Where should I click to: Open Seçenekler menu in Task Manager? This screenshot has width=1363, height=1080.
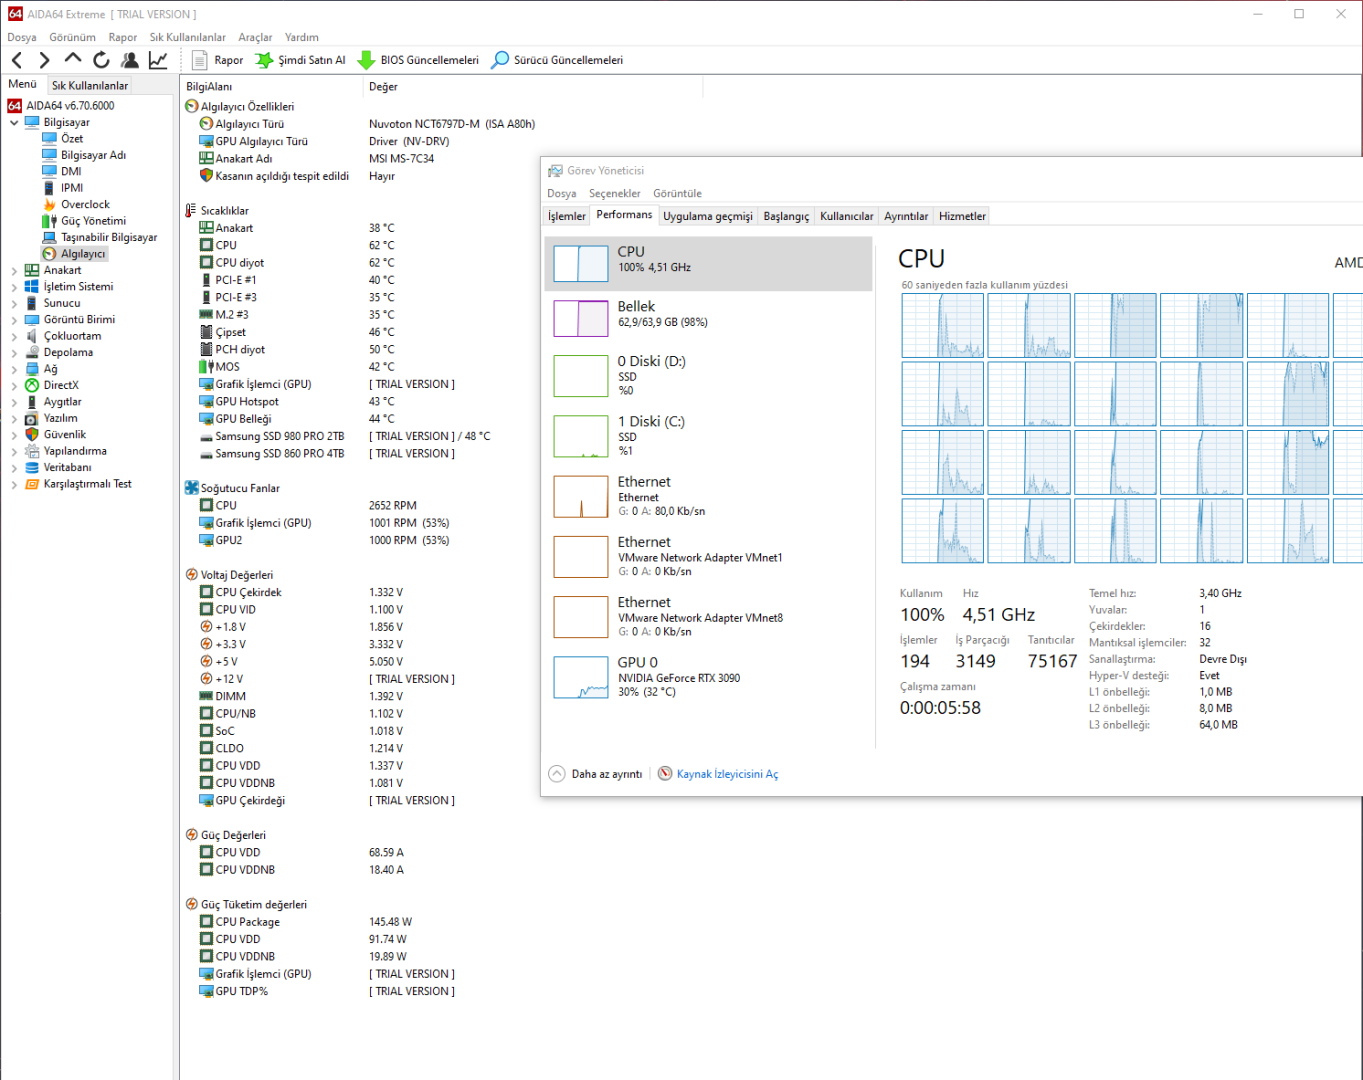[615, 193]
